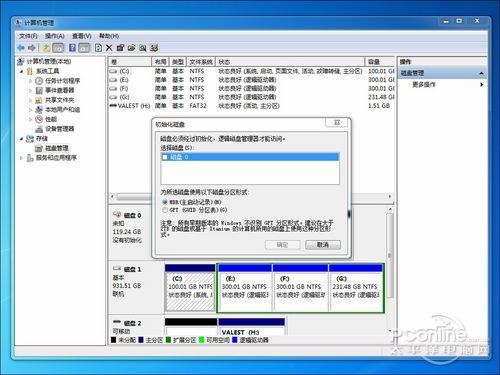Click the Properties toolbar icon
The width and height of the screenshot is (500, 375).
pos(120,48)
